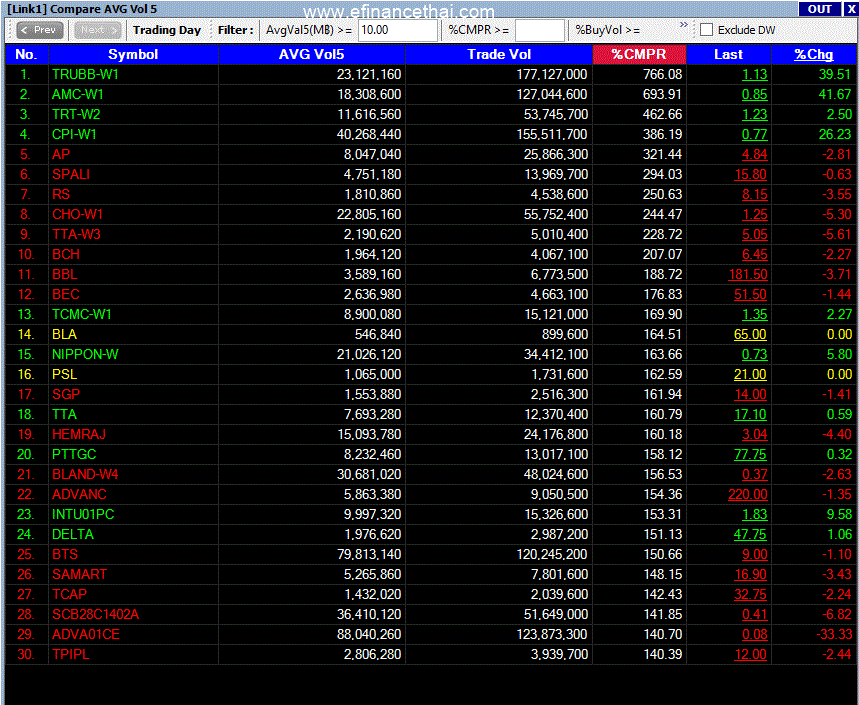Enable the Exclude DW checkbox
859x705 pixels.
point(707,30)
